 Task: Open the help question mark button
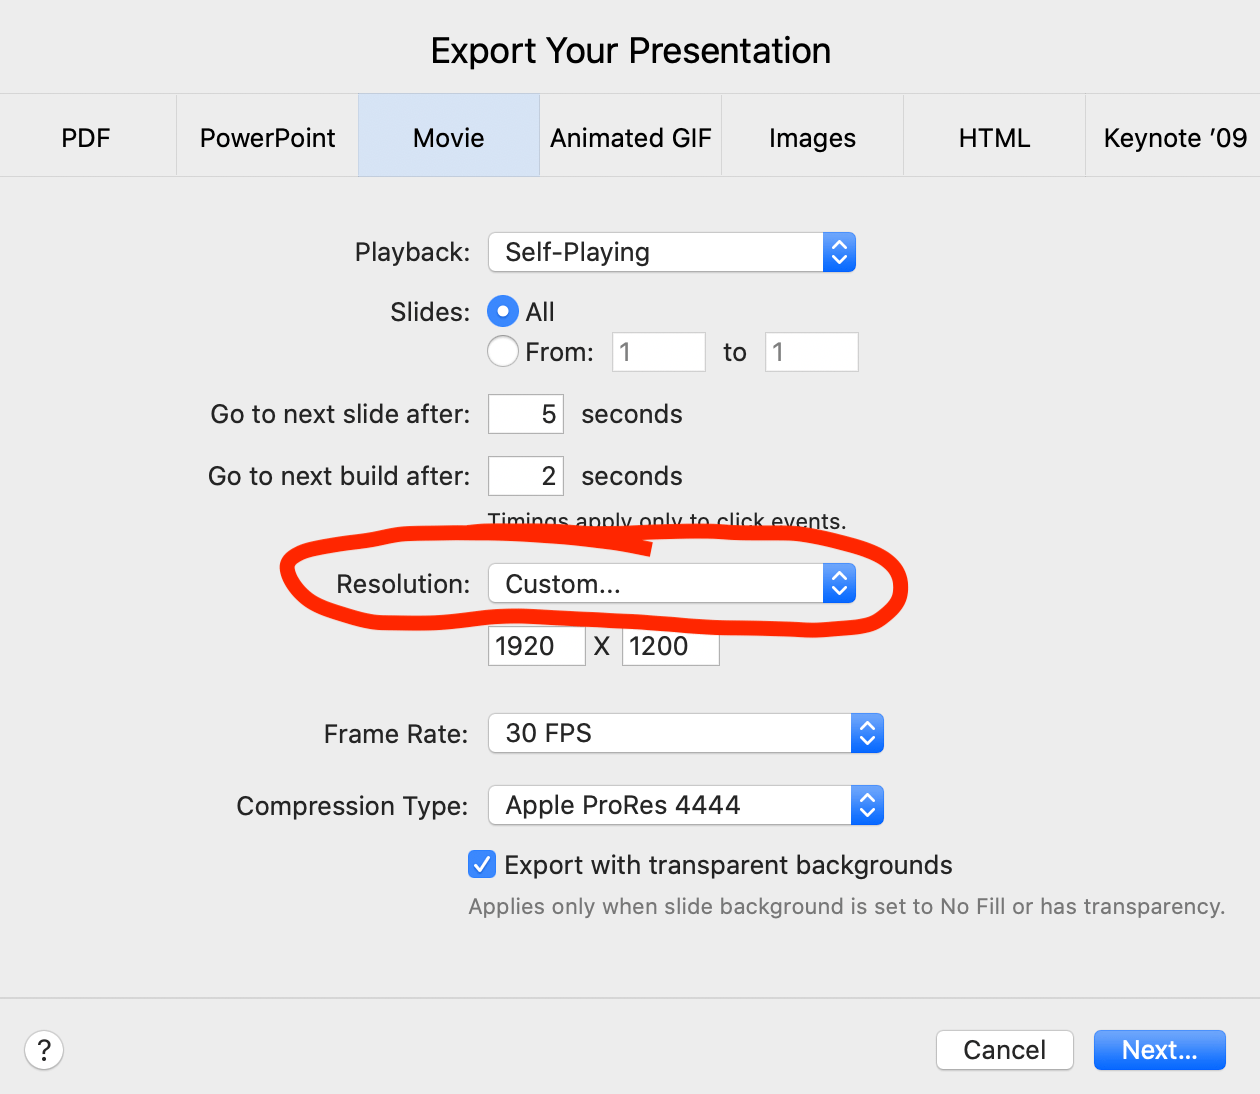(44, 1050)
